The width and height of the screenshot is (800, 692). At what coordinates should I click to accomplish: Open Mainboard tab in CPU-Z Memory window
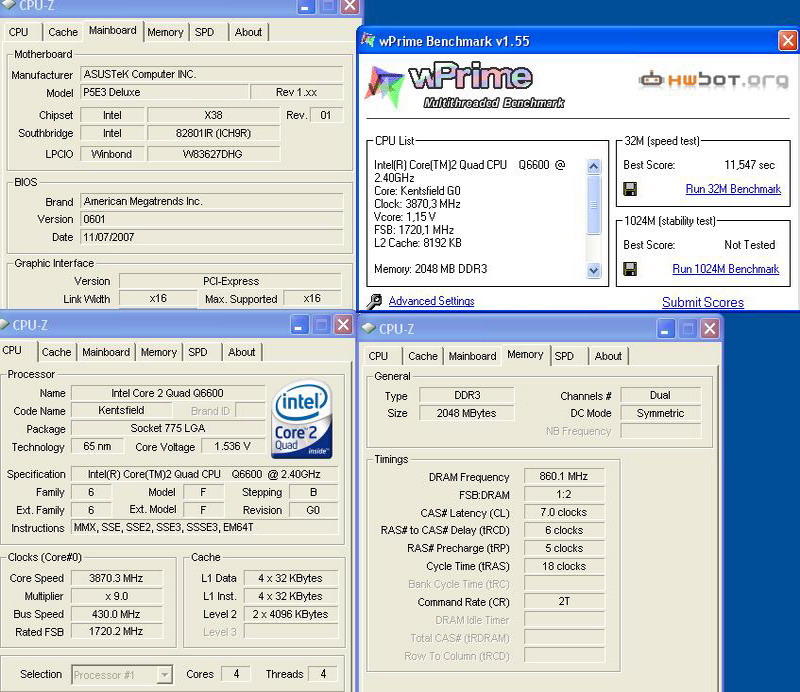click(x=472, y=356)
